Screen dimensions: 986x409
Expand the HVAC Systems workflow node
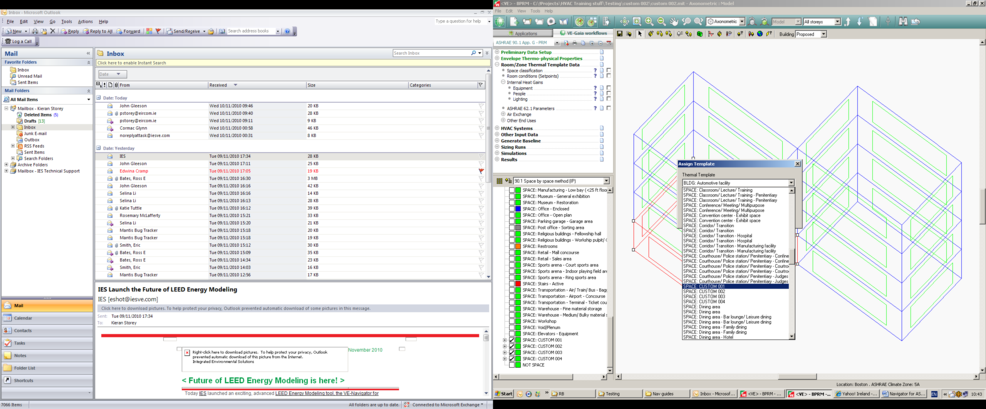click(497, 128)
